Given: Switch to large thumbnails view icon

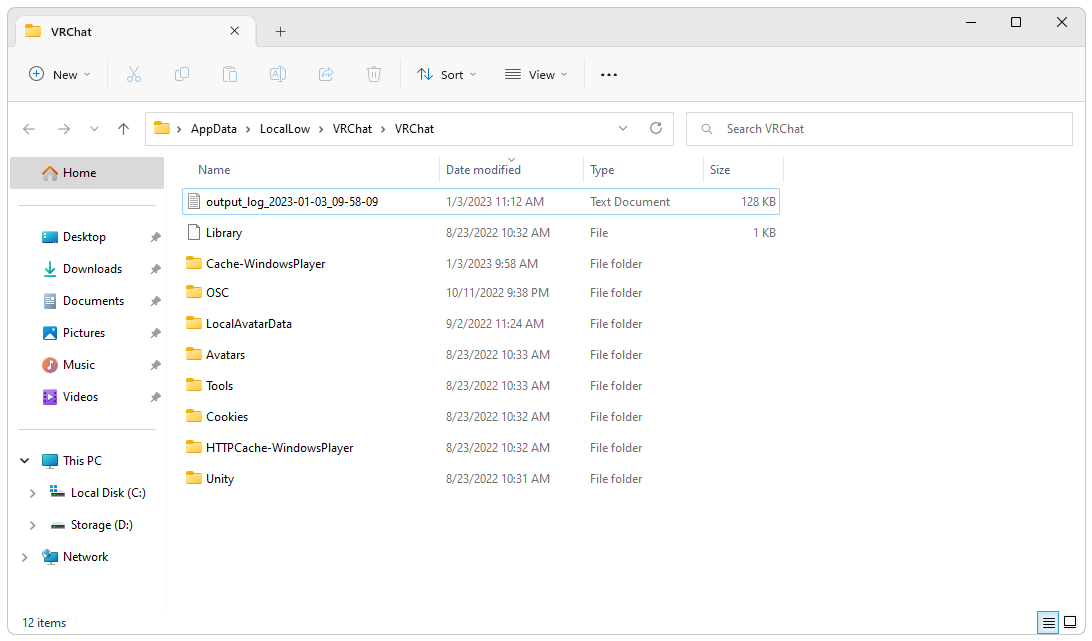Looking at the screenshot, I should point(1070,622).
